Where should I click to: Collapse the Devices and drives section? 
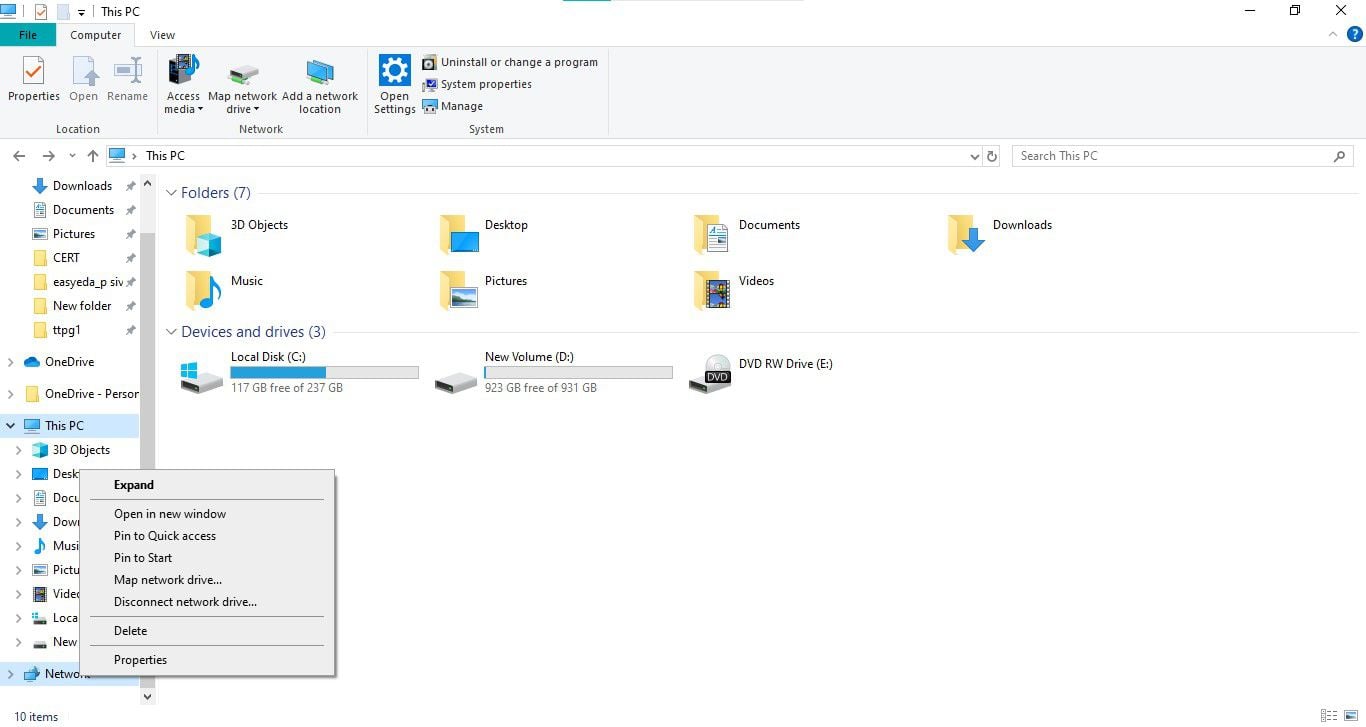tap(171, 331)
